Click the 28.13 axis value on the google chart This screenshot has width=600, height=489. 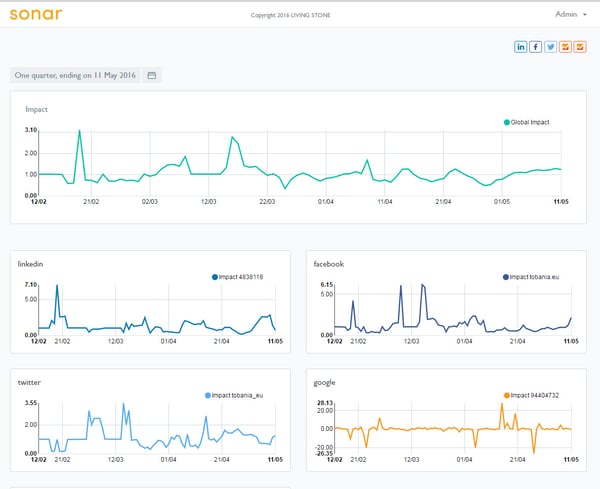(325, 403)
